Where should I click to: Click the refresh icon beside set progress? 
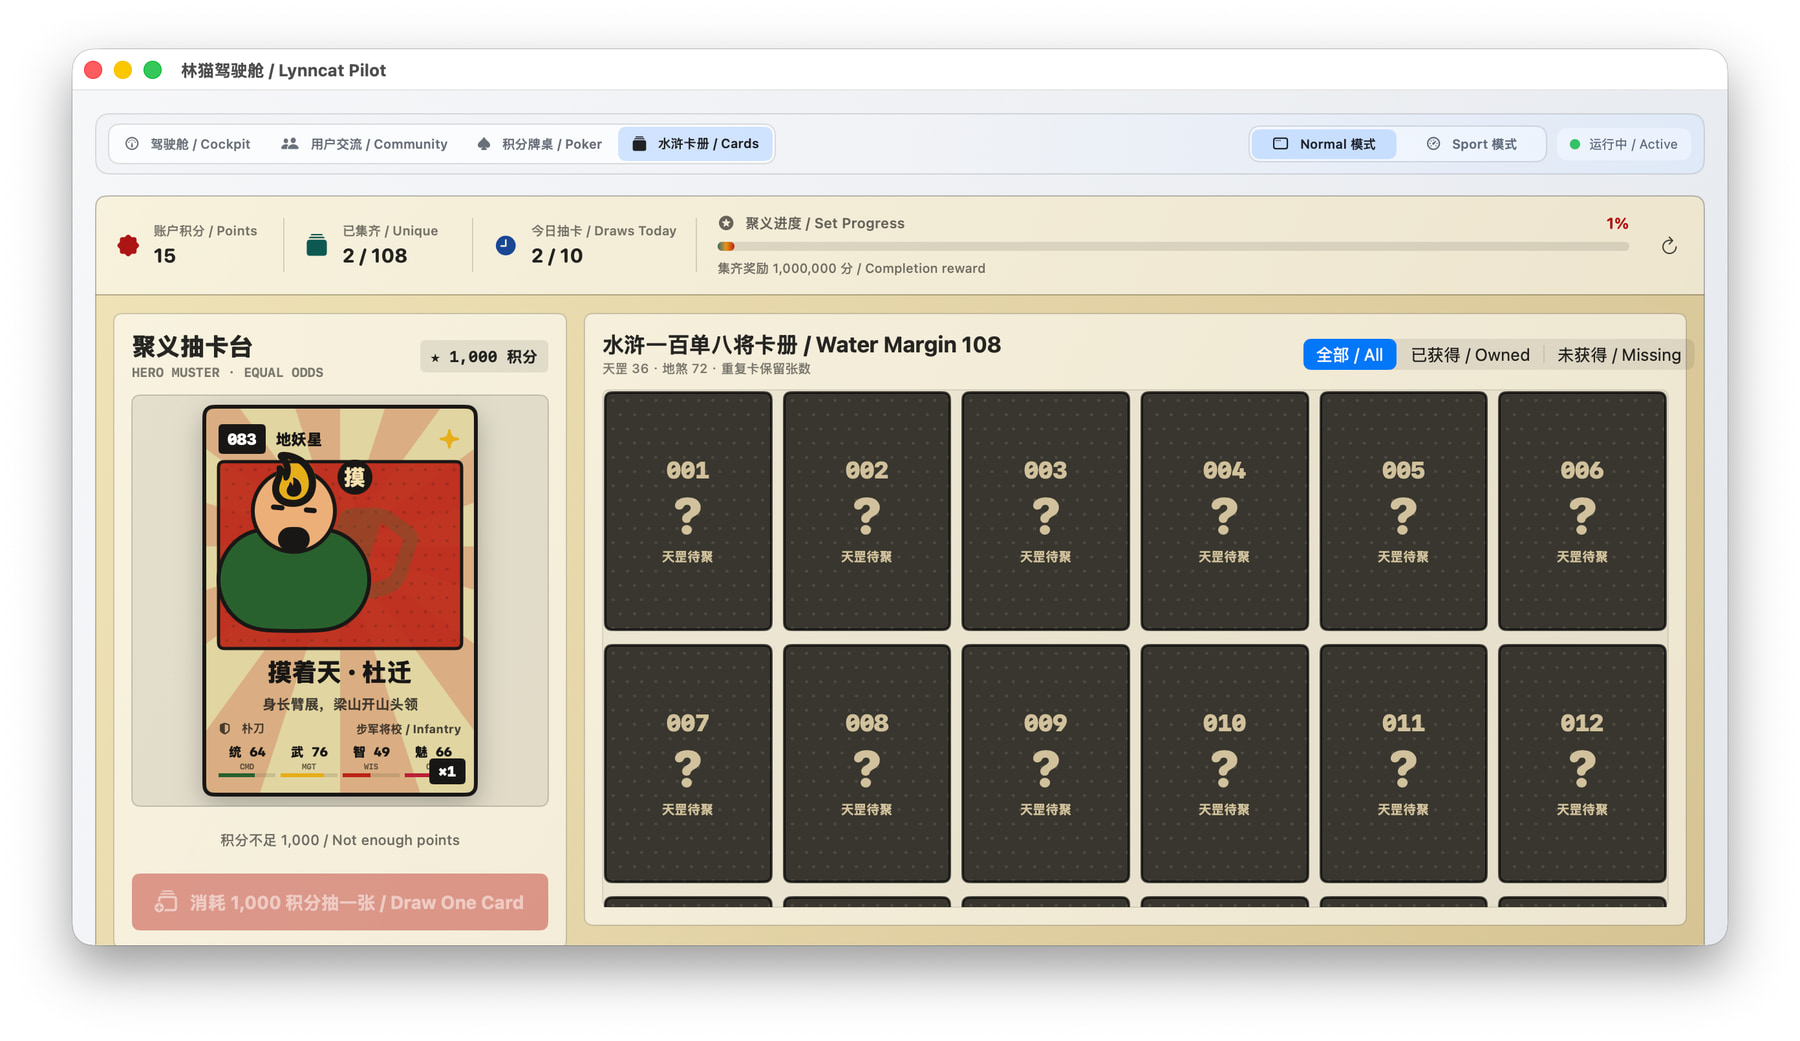tap(1668, 246)
